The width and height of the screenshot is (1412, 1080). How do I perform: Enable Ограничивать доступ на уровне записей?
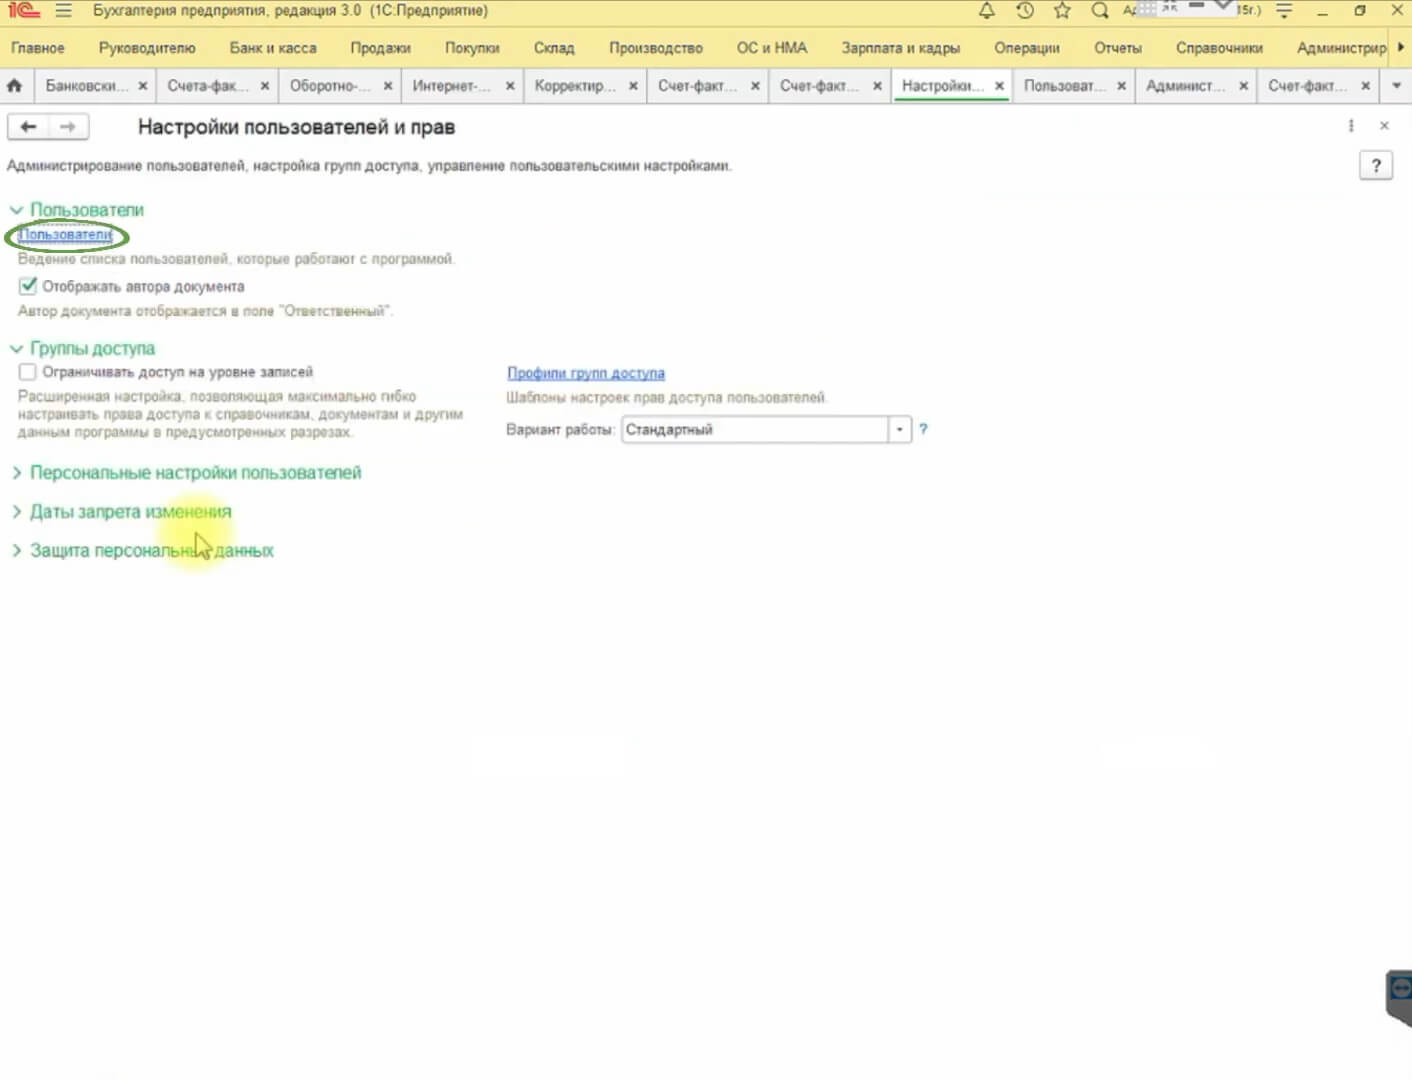28,372
